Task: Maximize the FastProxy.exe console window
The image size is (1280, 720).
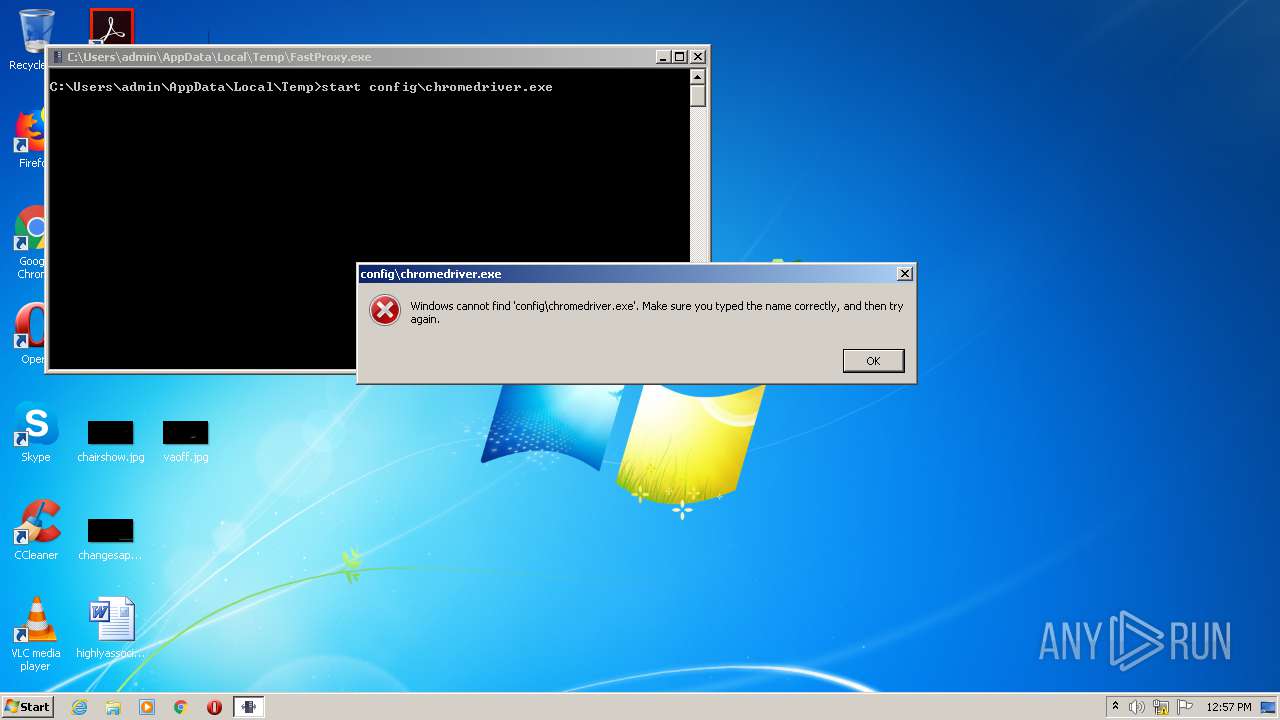Action: tap(680, 57)
